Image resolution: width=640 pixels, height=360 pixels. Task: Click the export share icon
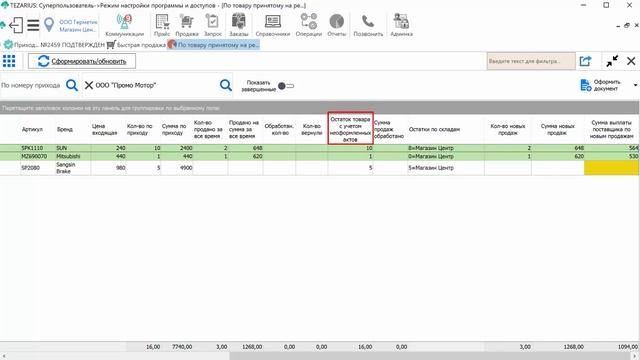(585, 61)
